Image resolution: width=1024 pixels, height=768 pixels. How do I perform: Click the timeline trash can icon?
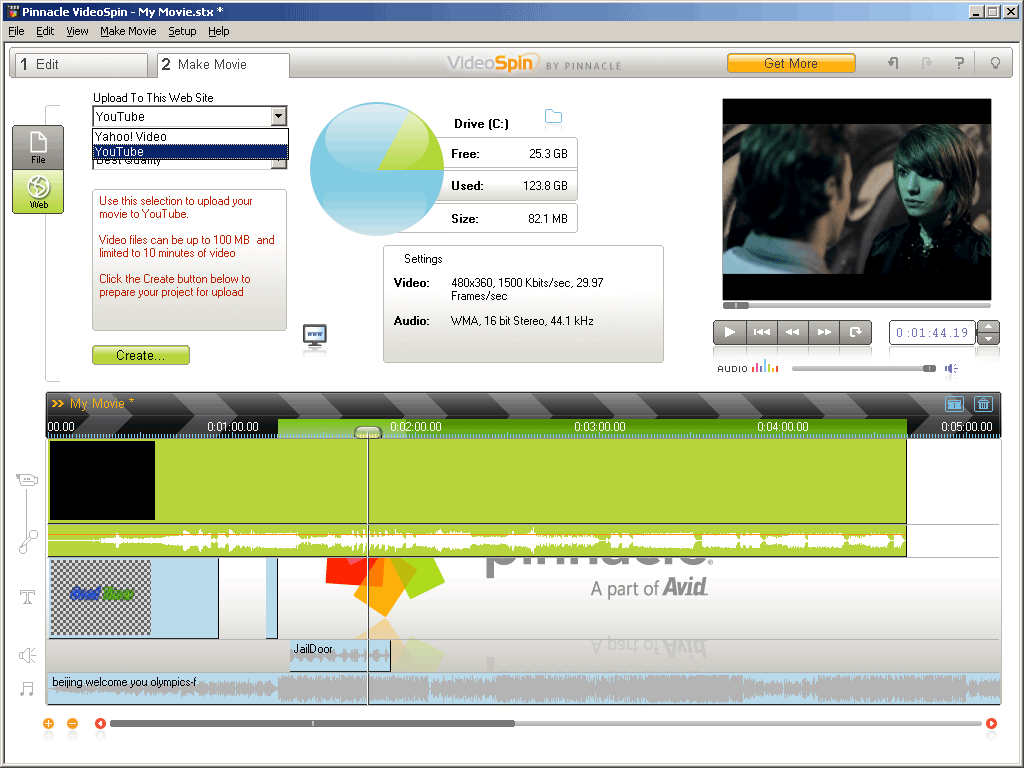tap(984, 404)
